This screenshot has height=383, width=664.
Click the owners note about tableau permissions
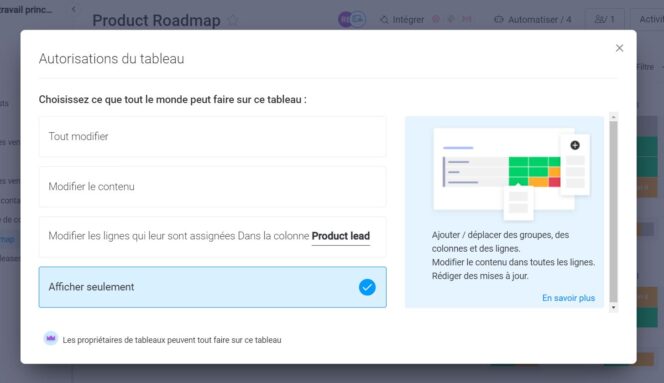pos(172,340)
